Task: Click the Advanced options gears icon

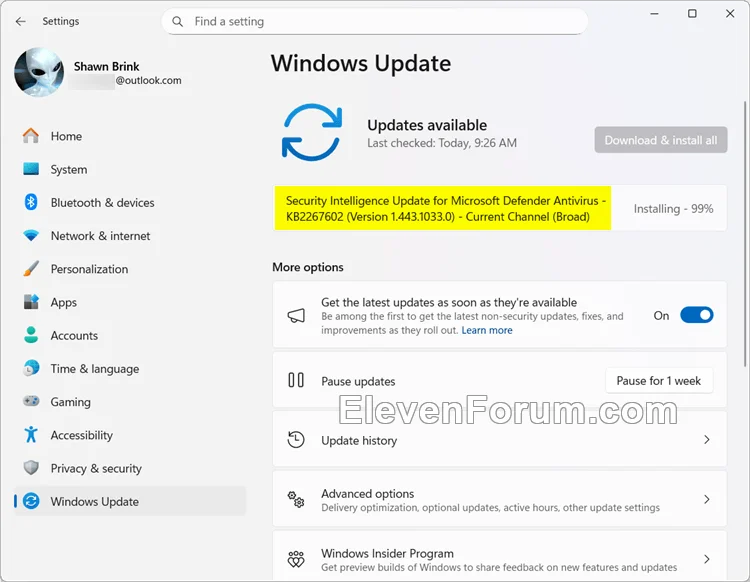Action: (296, 499)
